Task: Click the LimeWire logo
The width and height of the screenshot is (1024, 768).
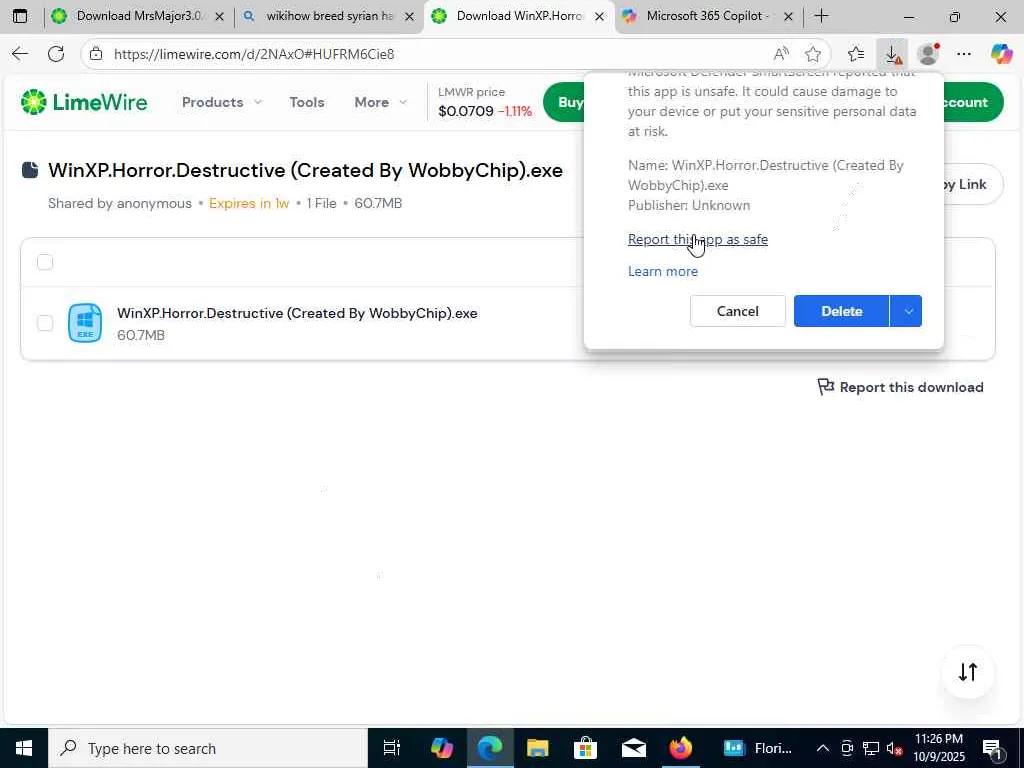Action: click(84, 102)
